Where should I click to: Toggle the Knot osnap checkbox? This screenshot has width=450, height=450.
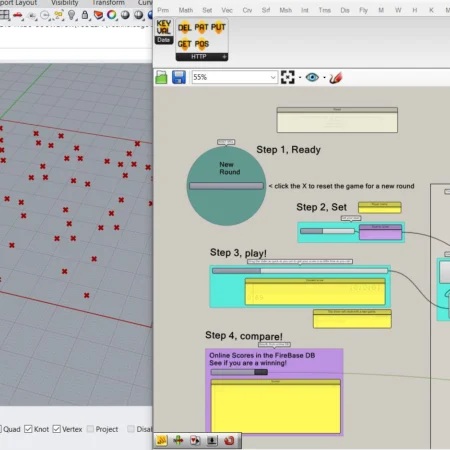pos(28,429)
